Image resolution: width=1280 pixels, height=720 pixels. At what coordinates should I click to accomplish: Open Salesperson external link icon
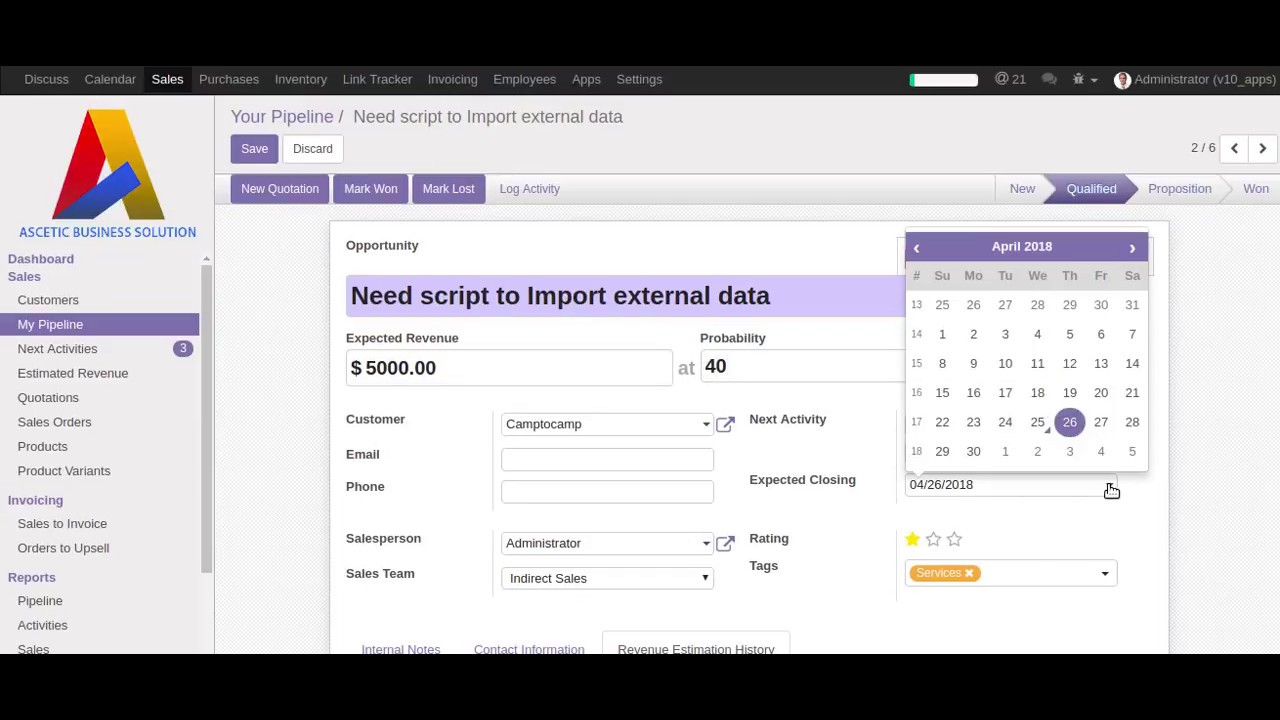725,543
